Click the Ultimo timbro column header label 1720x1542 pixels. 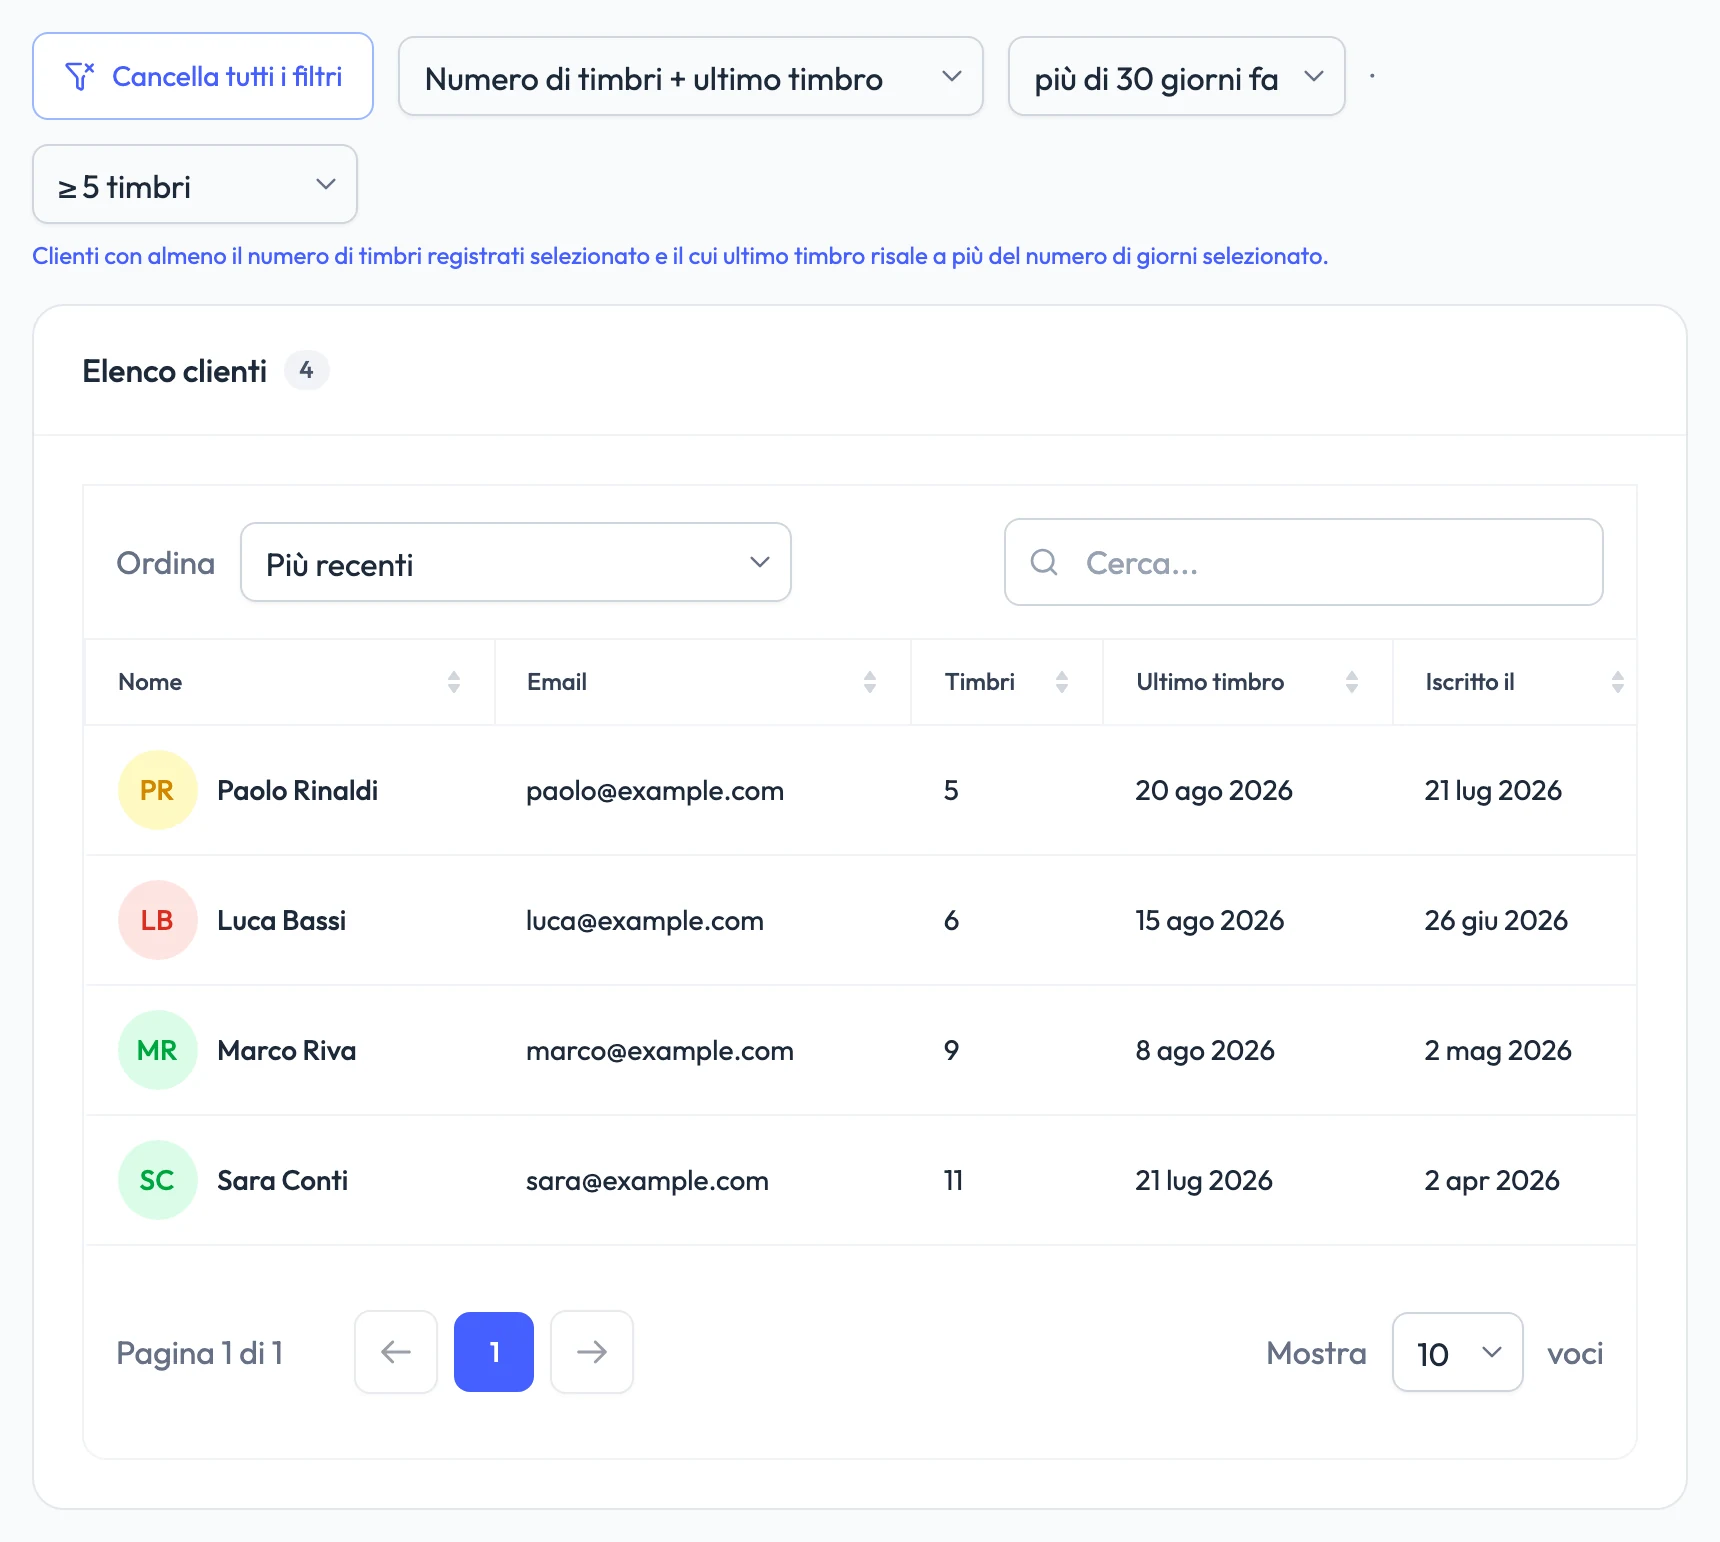(1210, 682)
